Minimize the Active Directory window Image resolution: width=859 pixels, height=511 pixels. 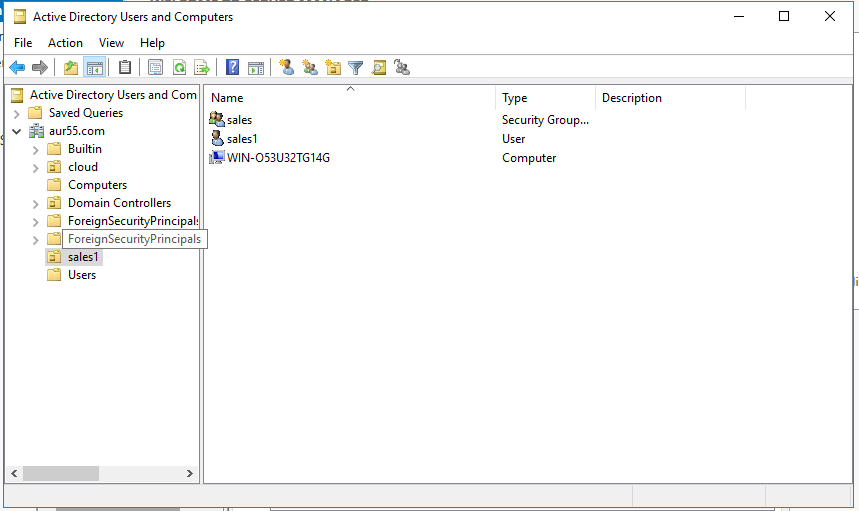pyautogui.click(x=739, y=16)
